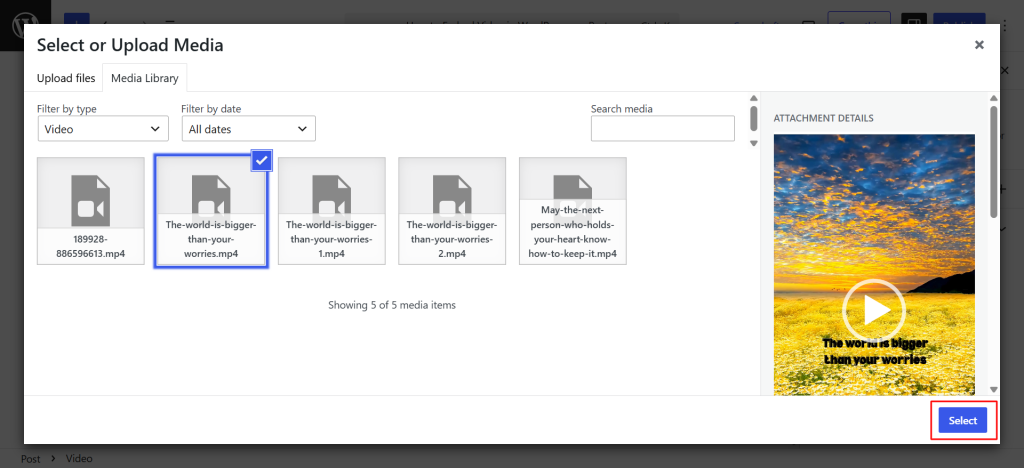Click the attachment details scrollbar thumb
The width and height of the screenshot is (1024, 468).
tap(994, 162)
